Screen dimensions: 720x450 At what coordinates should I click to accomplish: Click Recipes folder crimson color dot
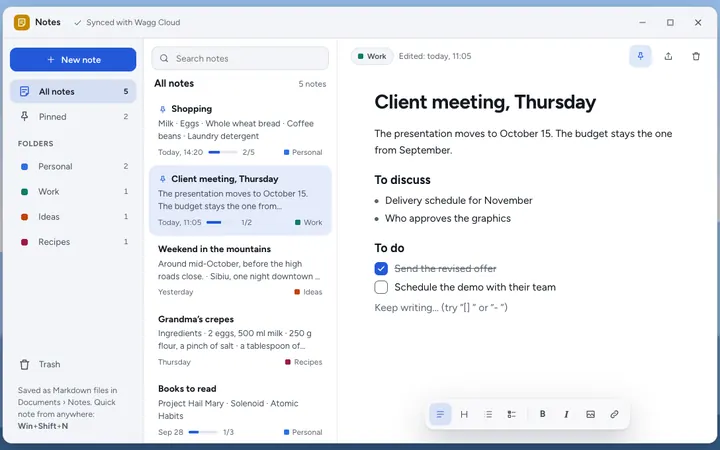(25, 242)
